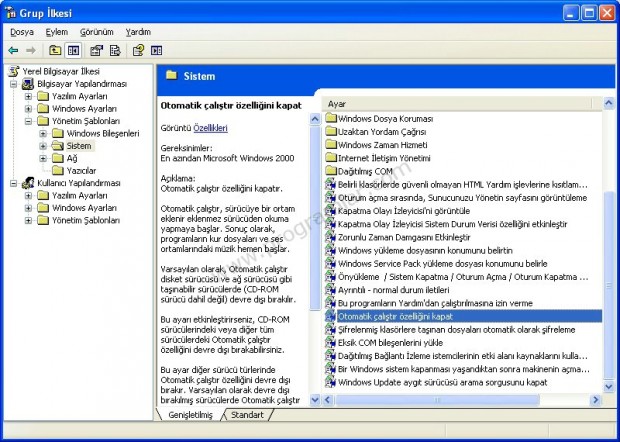Select 'Windows yükleme dosyasının konumunu belirtin'
Image resolution: width=620 pixels, height=442 pixels.
[x=425, y=250]
